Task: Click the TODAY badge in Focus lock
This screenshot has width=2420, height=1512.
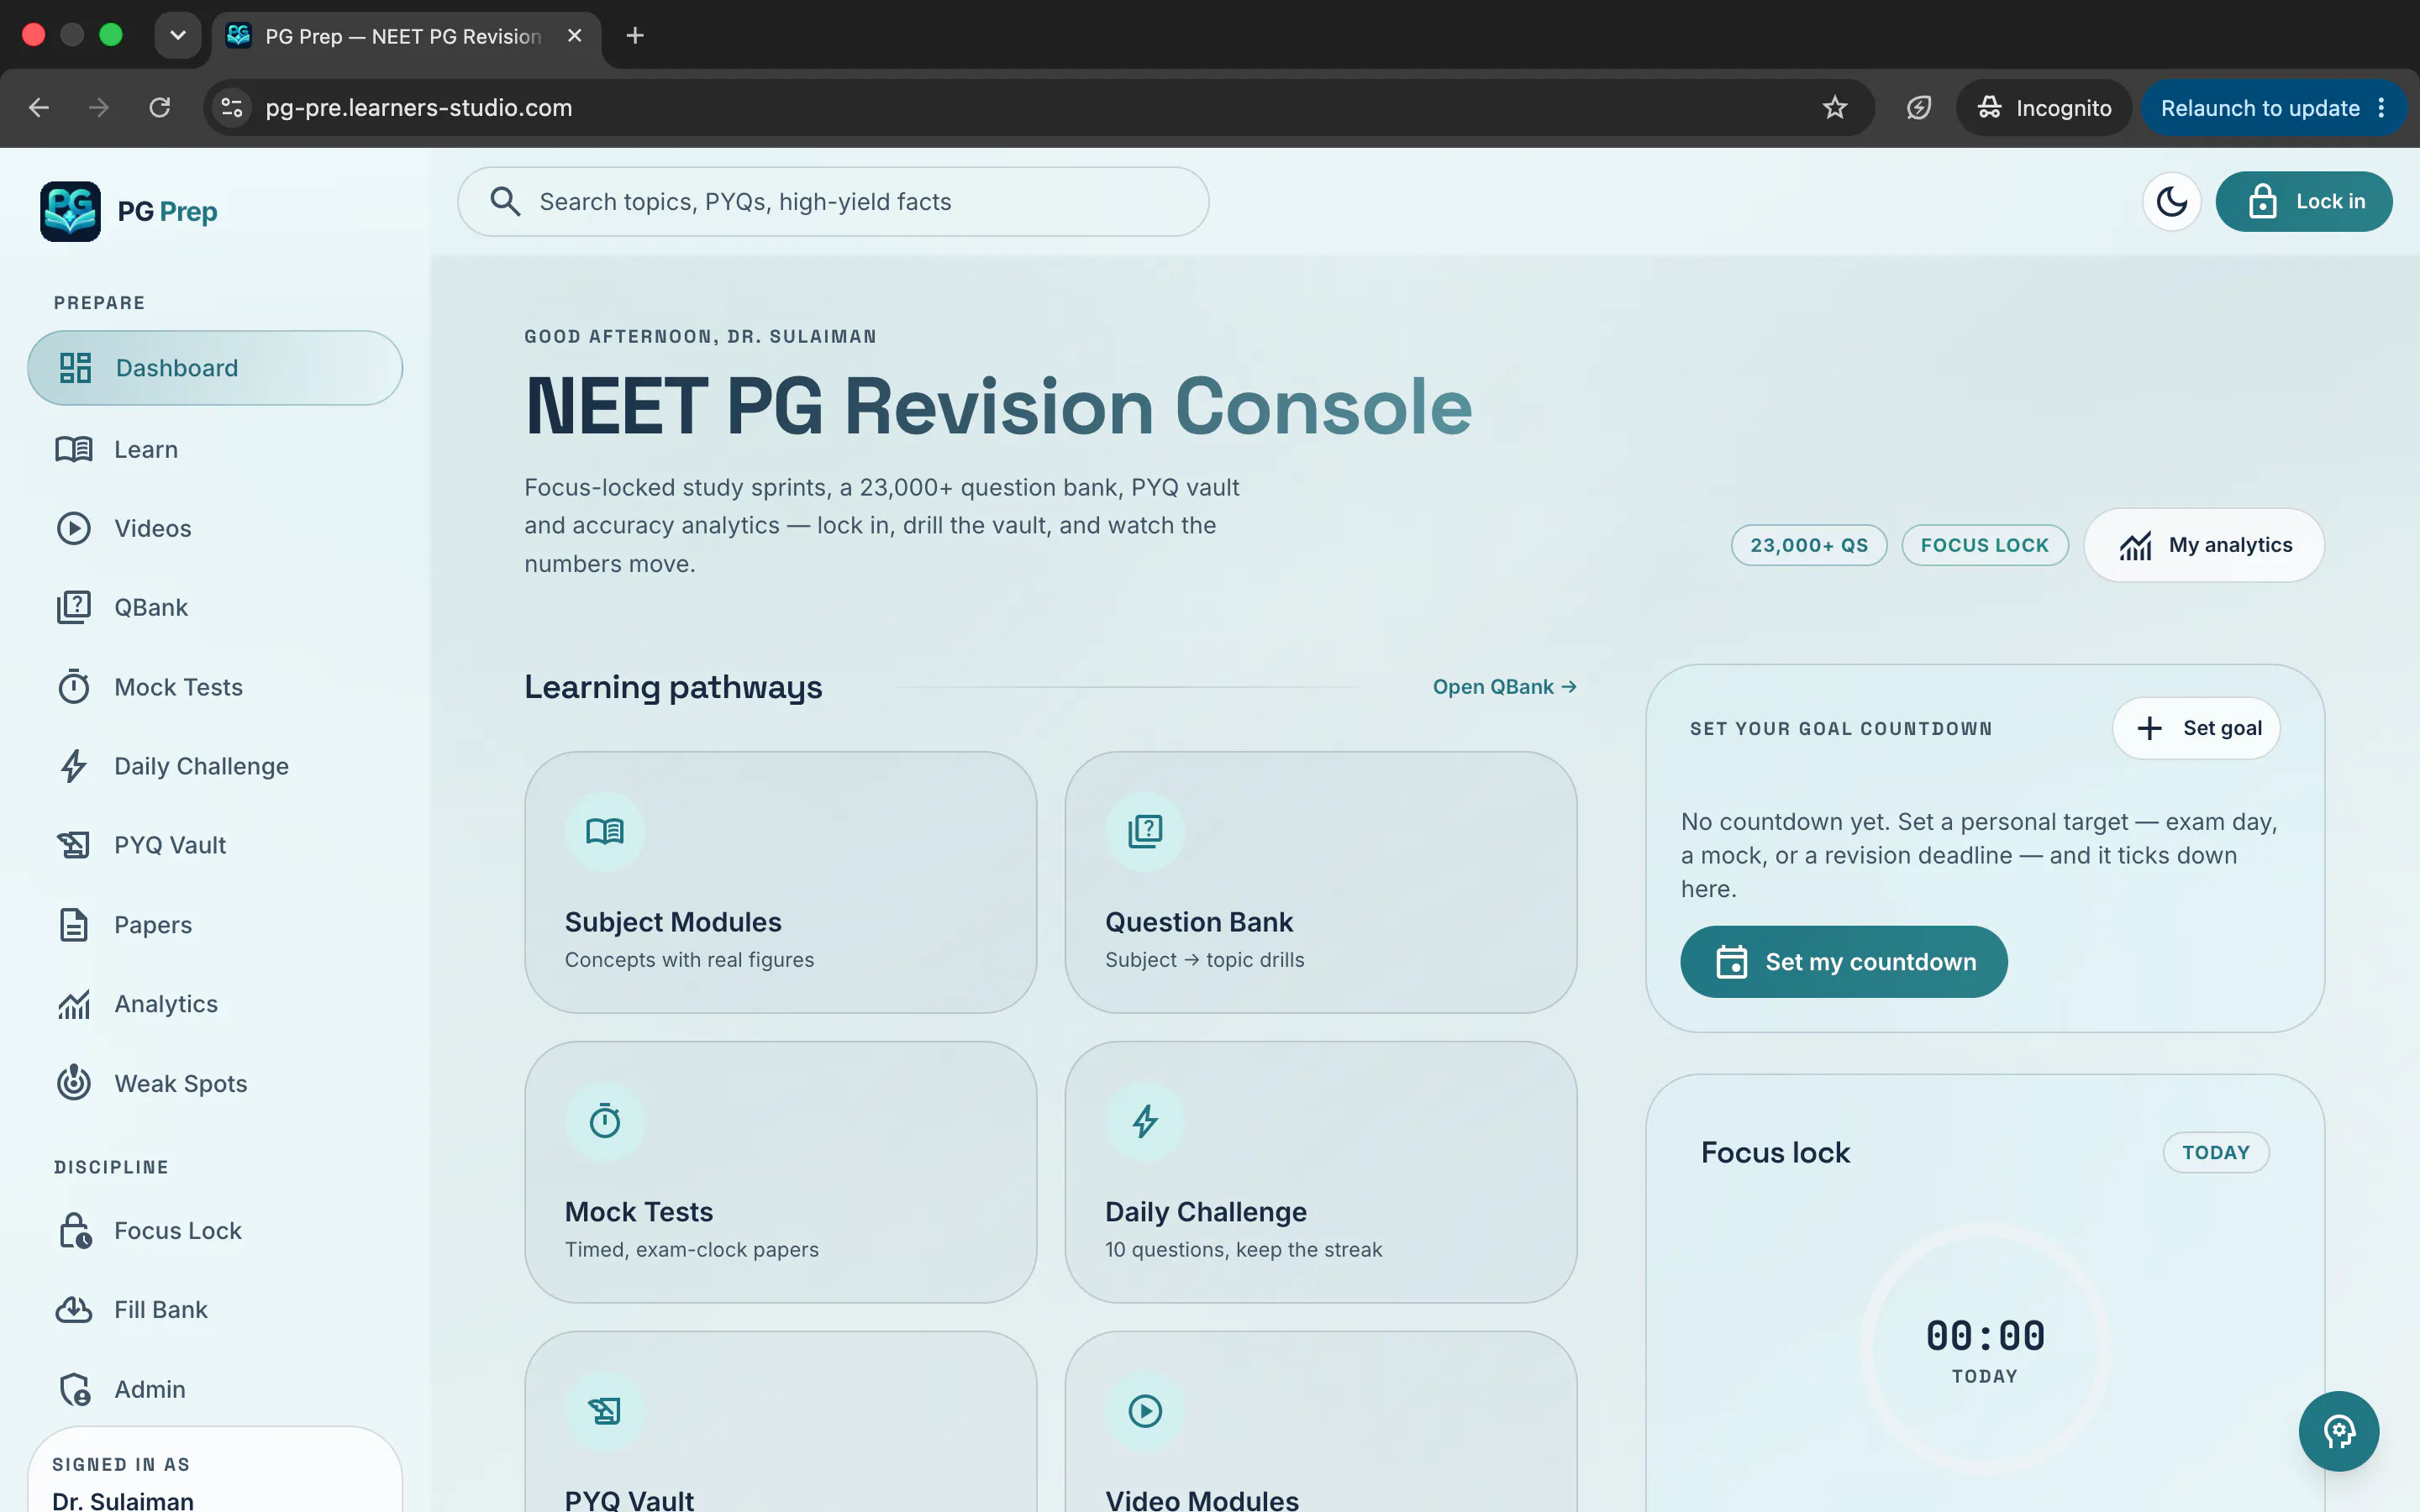Action: (2215, 1152)
